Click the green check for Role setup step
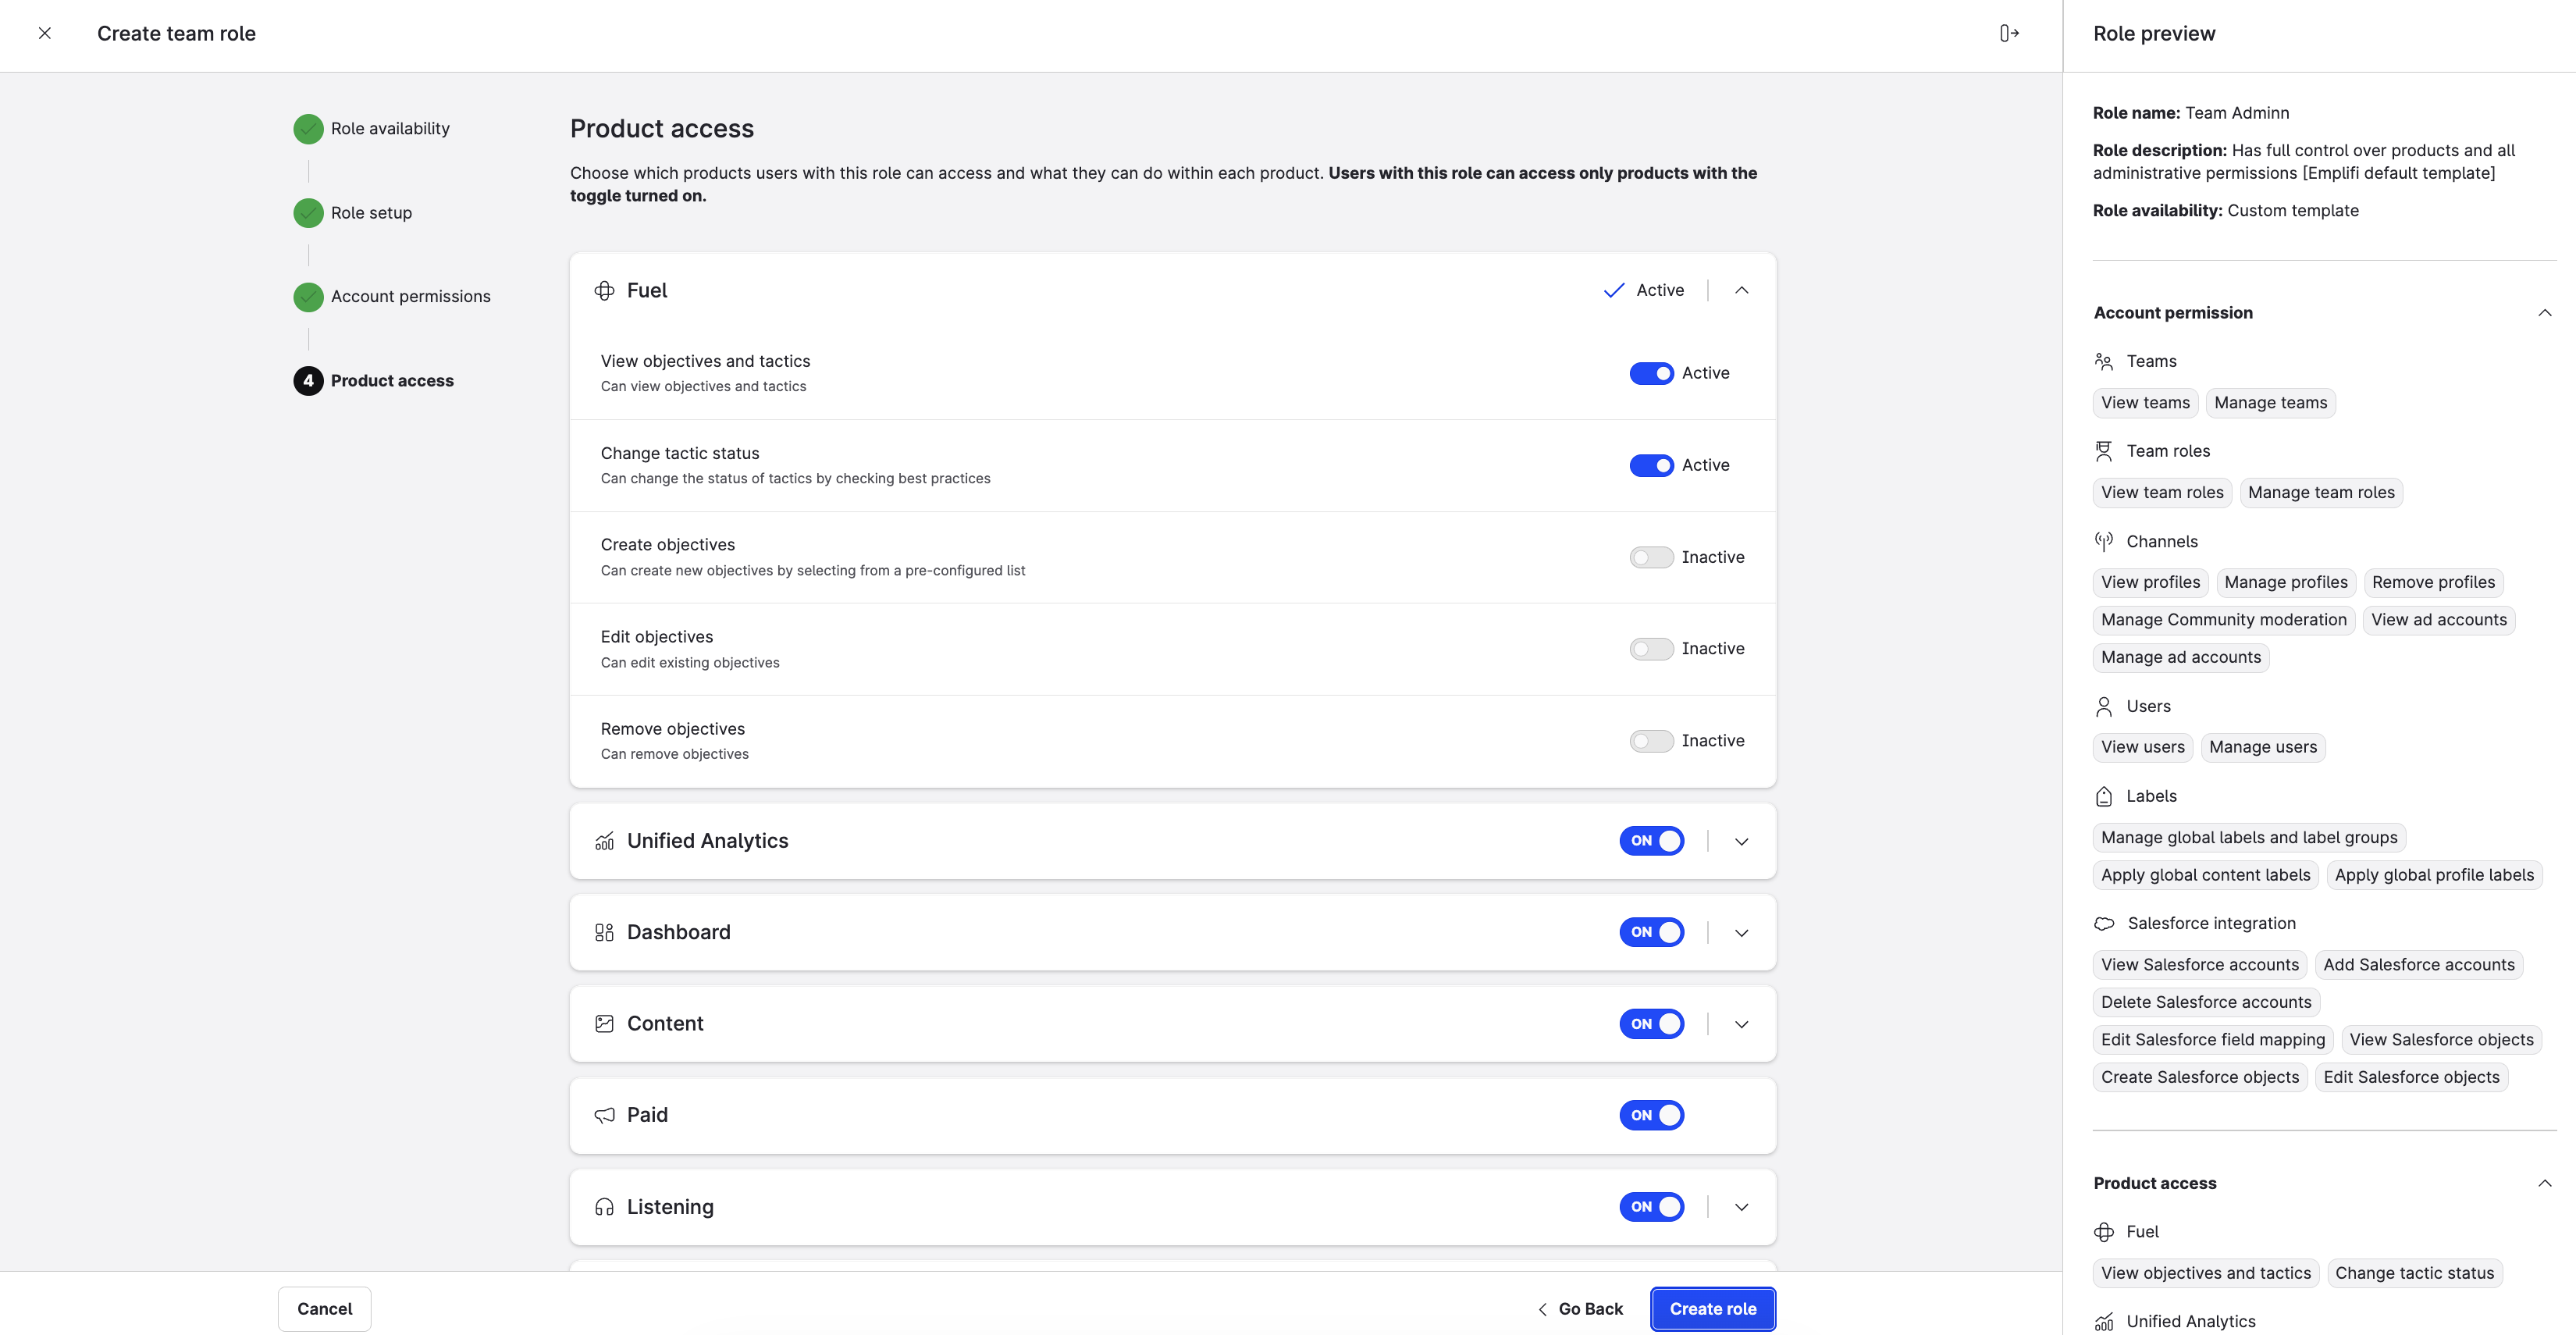 [x=308, y=212]
